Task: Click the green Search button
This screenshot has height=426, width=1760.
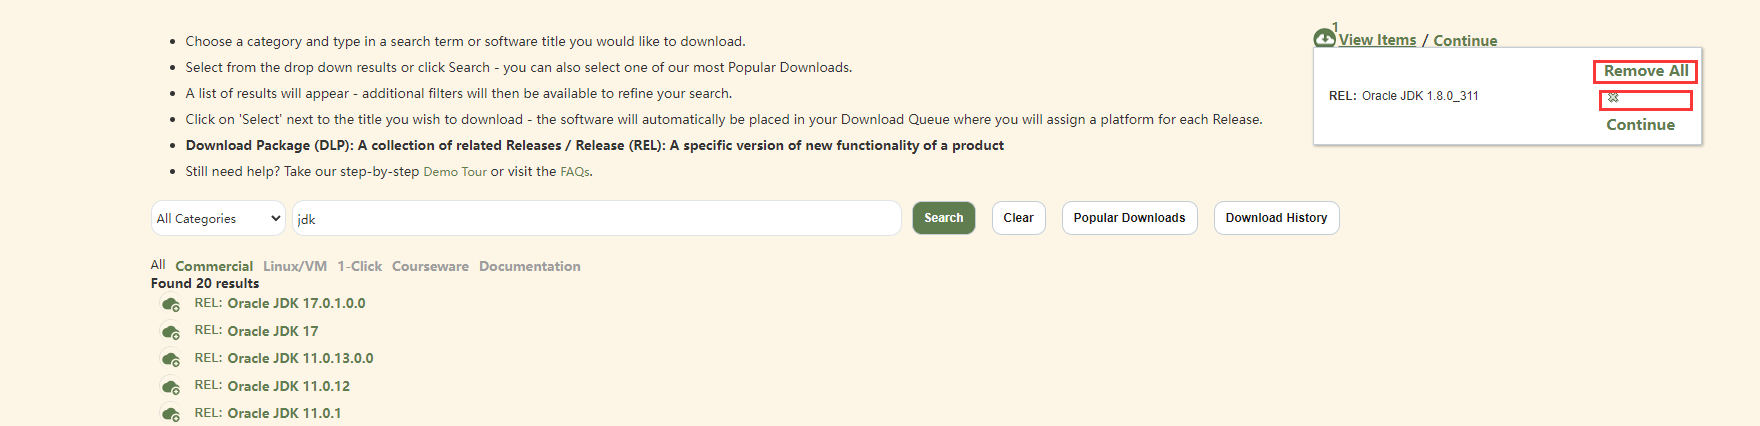Action: coord(943,218)
